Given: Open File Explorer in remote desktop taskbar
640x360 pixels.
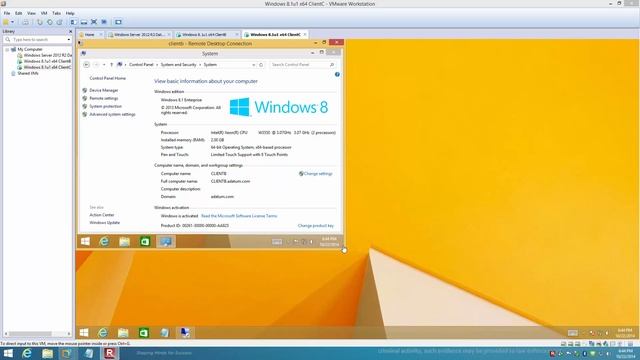Looking at the screenshot, I should (124, 241).
